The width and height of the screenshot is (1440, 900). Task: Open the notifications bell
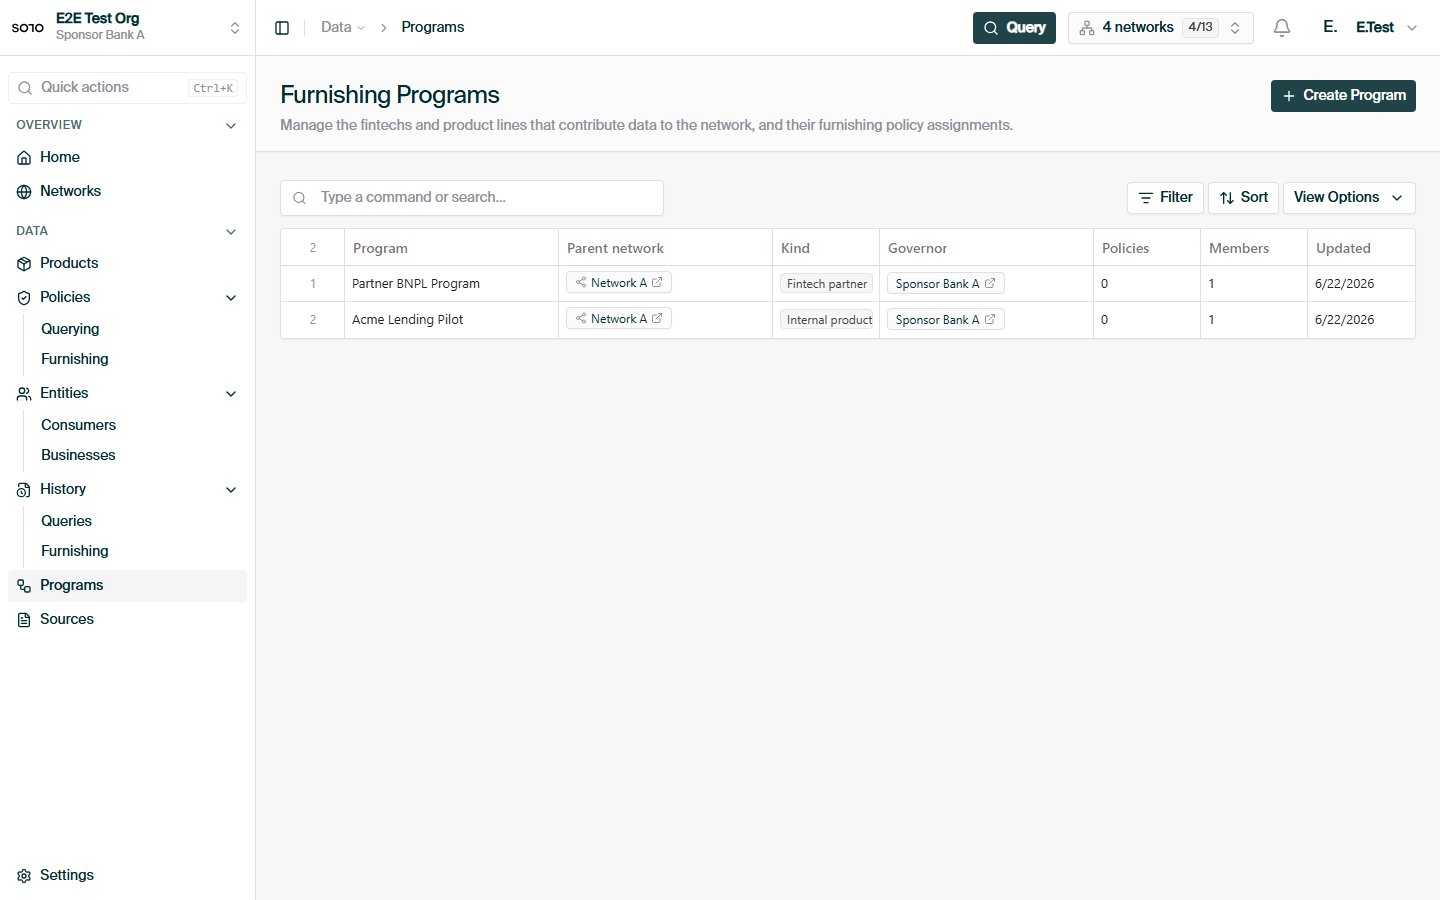1282,28
